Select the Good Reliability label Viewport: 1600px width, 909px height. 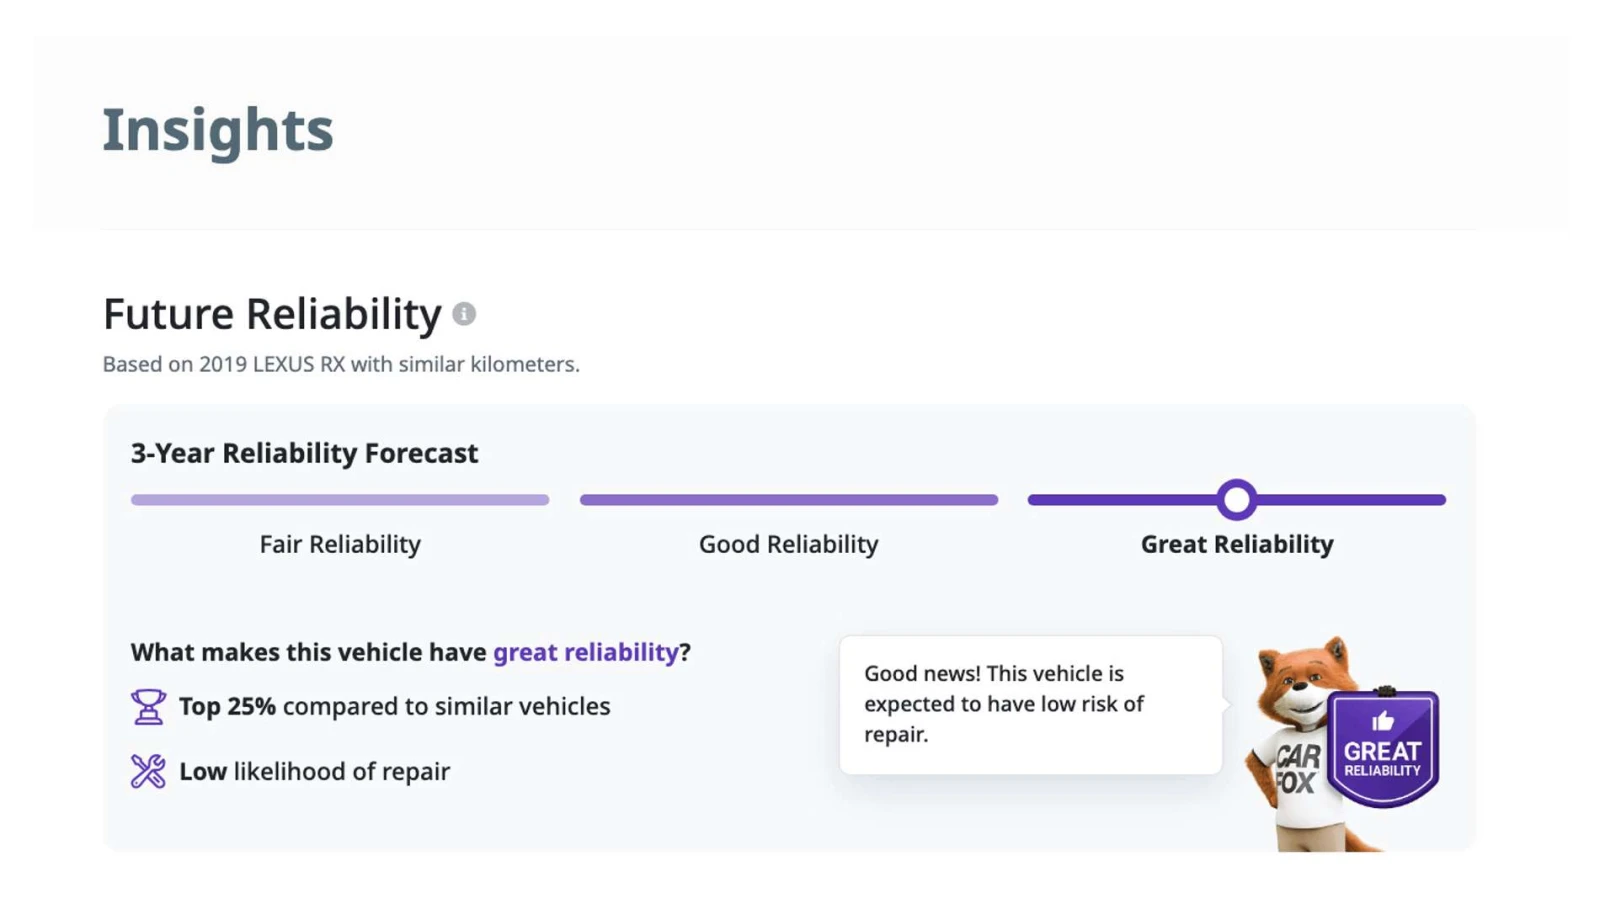789,544
